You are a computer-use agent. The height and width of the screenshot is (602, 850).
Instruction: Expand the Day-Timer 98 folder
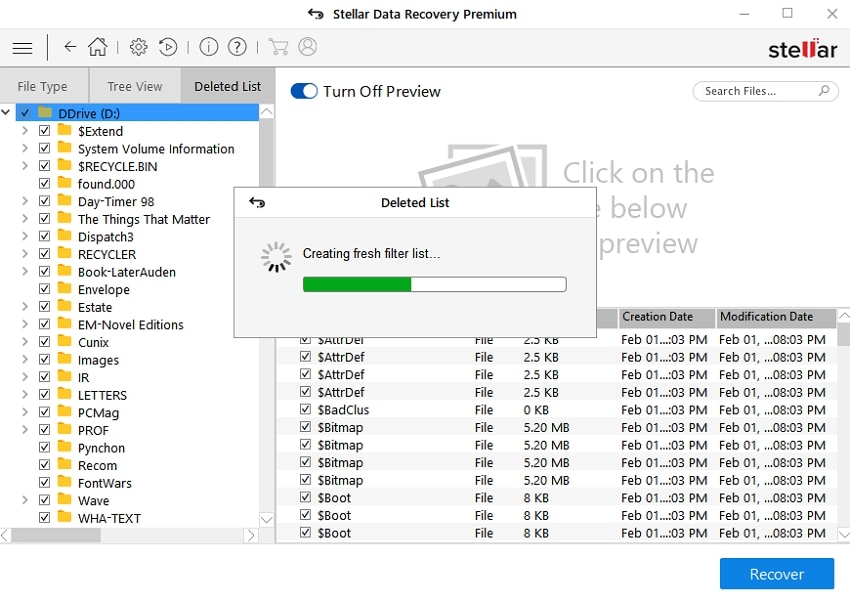(x=23, y=201)
